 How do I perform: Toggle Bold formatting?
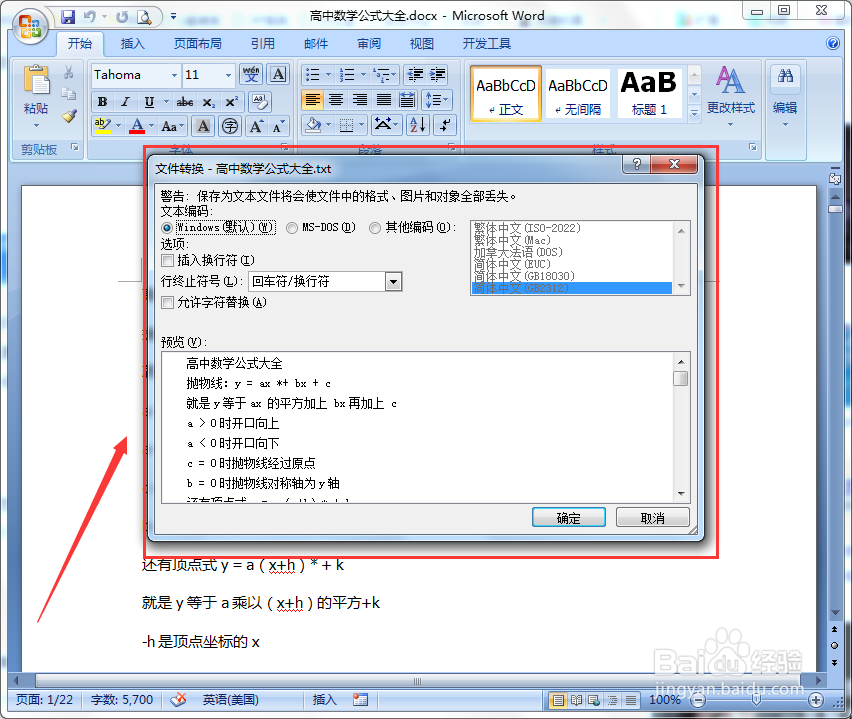pos(103,102)
